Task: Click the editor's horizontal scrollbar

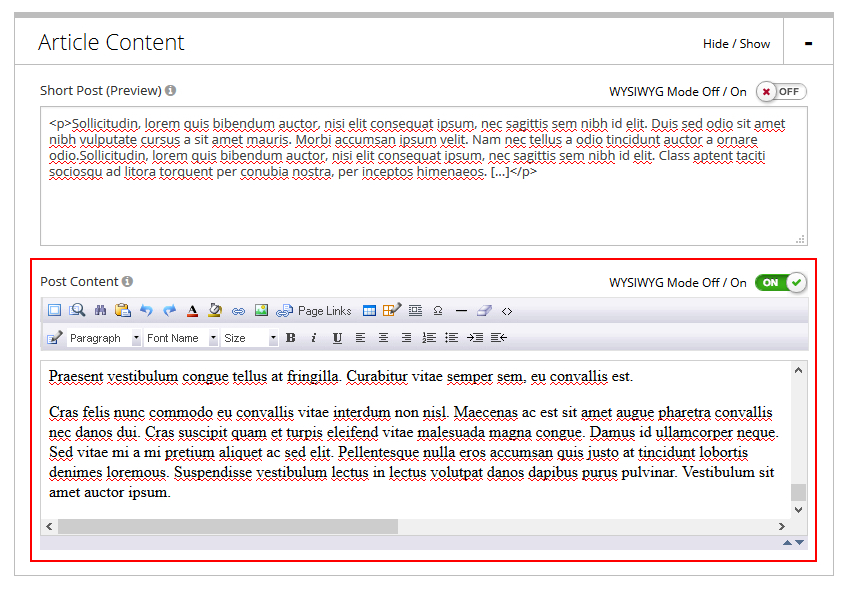Action: click(228, 526)
